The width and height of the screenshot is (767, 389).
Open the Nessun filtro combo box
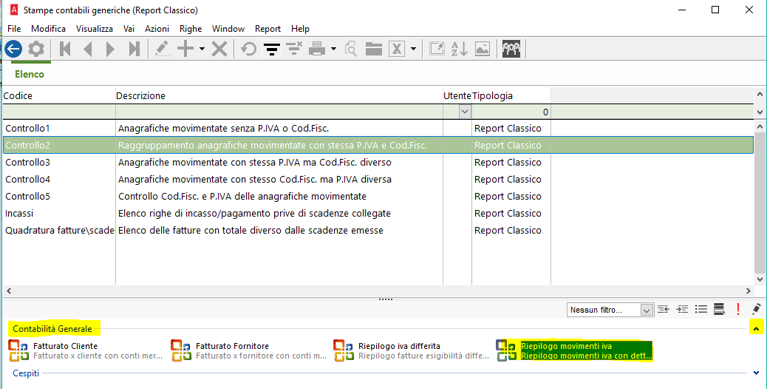pyautogui.click(x=610, y=310)
